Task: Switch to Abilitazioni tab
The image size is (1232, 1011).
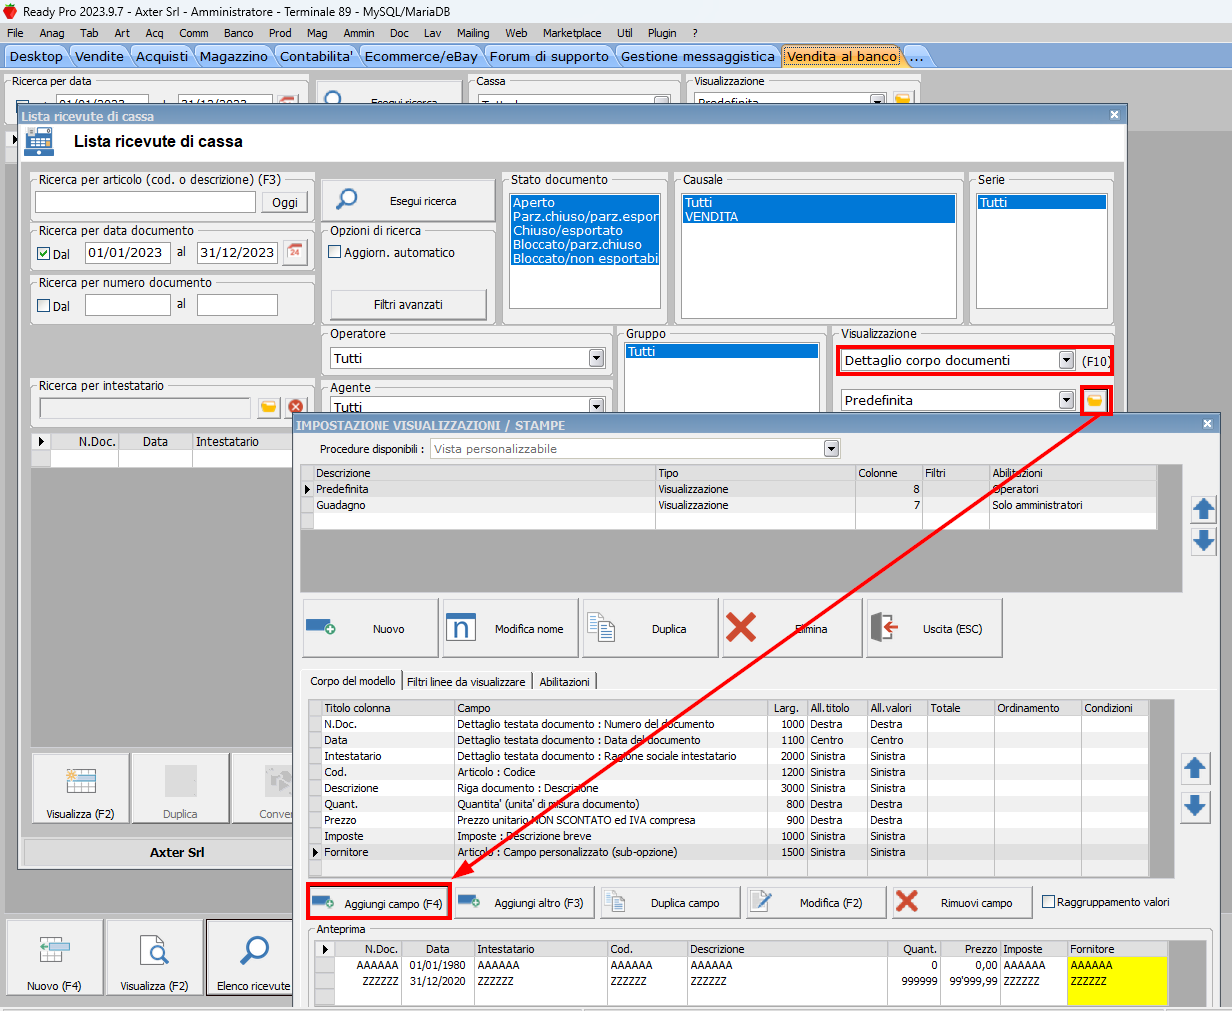Action: 565,681
